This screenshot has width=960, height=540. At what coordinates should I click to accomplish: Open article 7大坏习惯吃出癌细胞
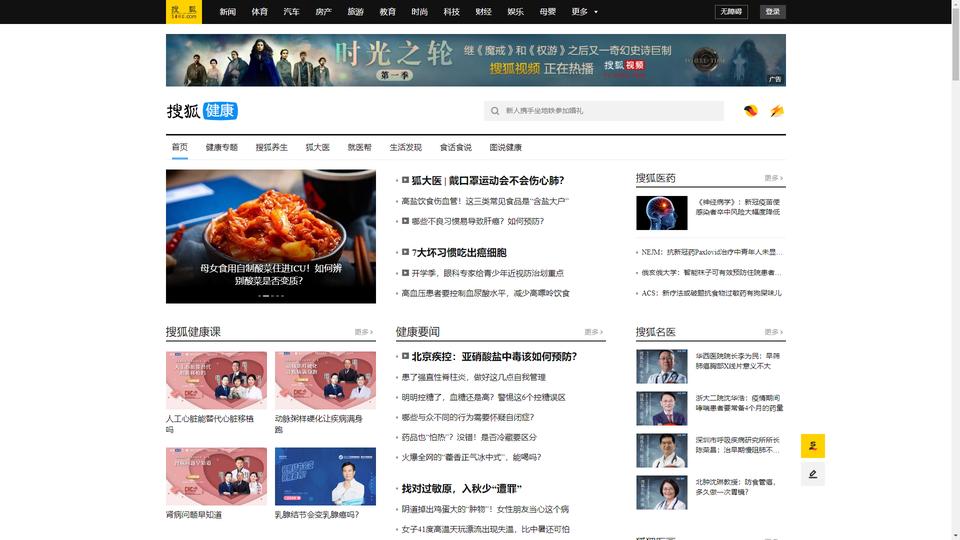[x=459, y=252]
